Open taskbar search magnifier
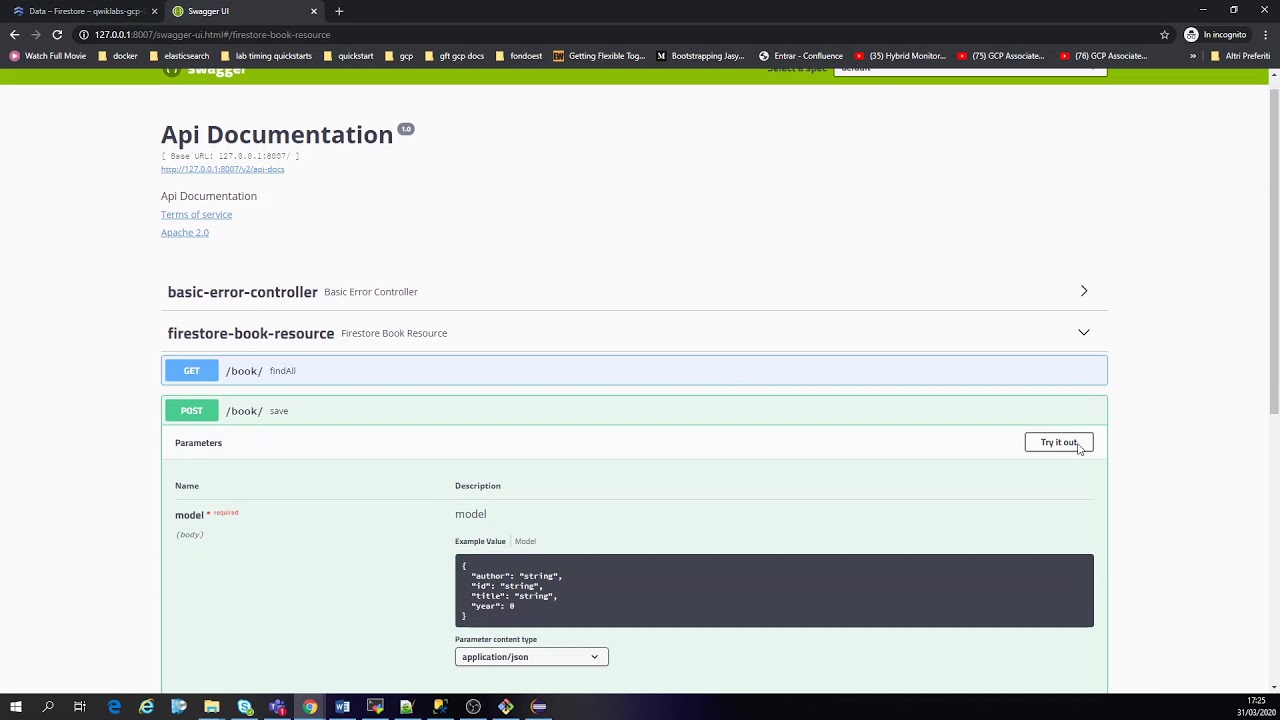This screenshot has height=720, width=1280. click(x=48, y=707)
